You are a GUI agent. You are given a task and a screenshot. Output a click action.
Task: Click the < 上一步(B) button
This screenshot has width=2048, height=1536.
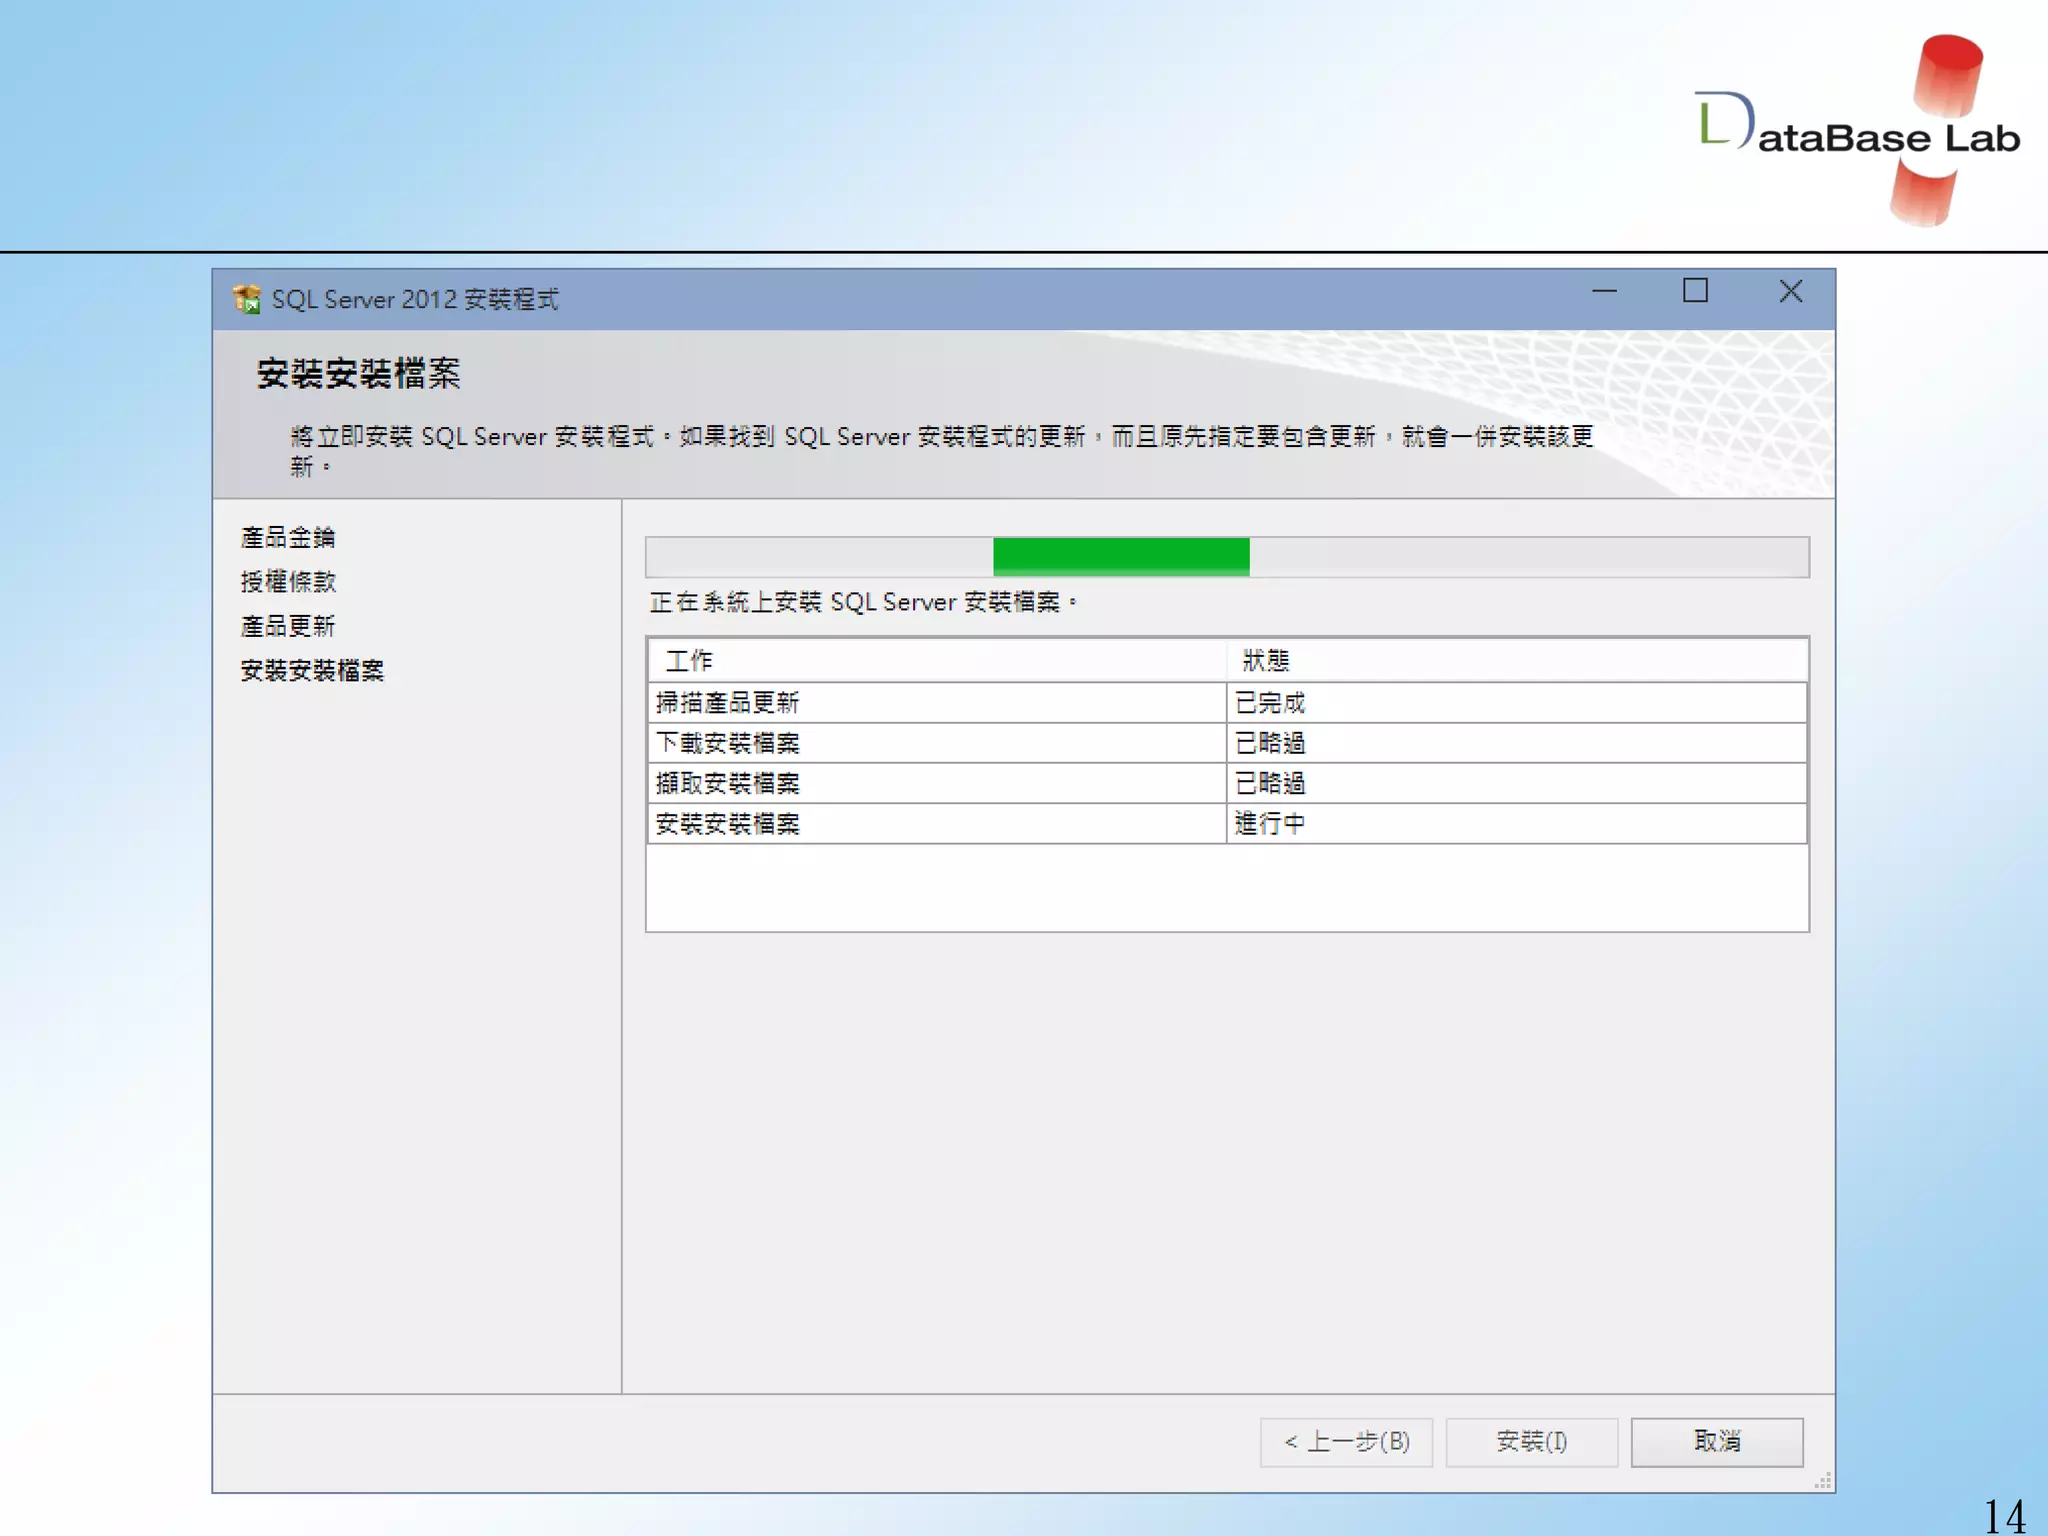(x=1346, y=1441)
